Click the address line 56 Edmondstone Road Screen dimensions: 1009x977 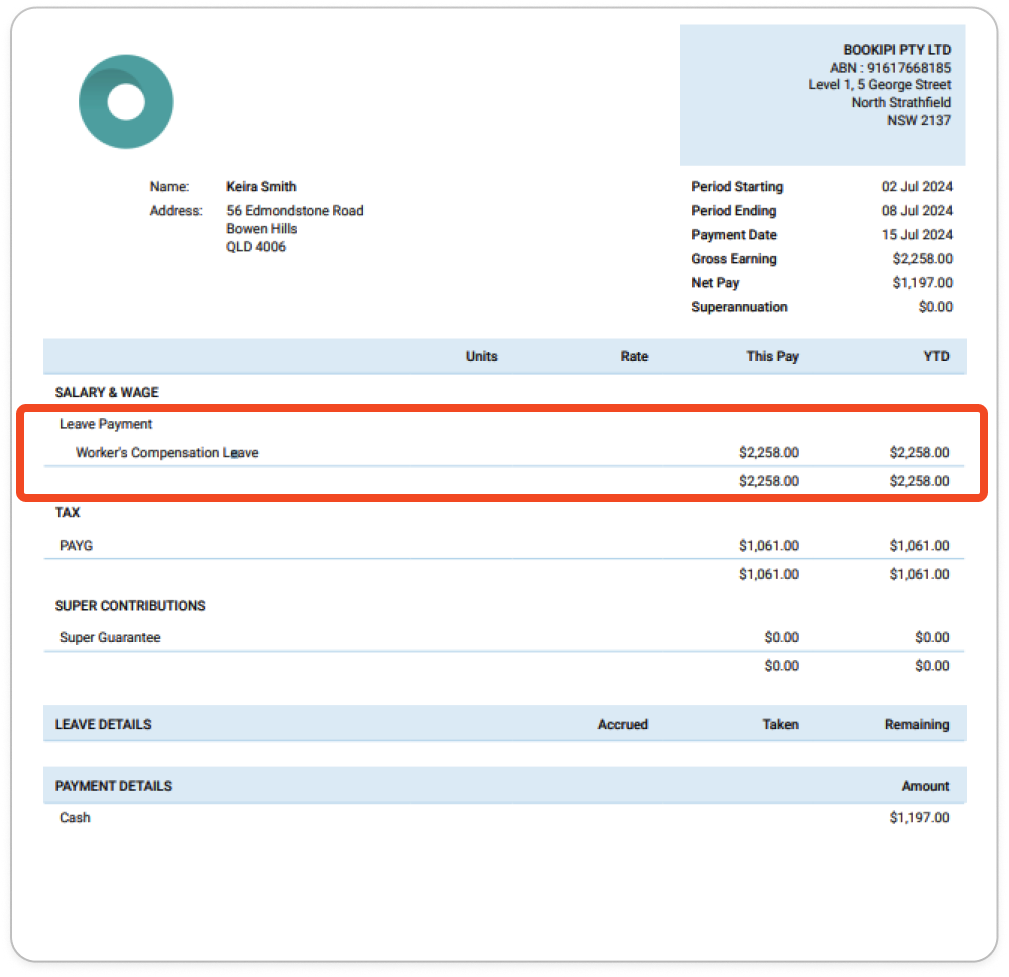pos(295,210)
